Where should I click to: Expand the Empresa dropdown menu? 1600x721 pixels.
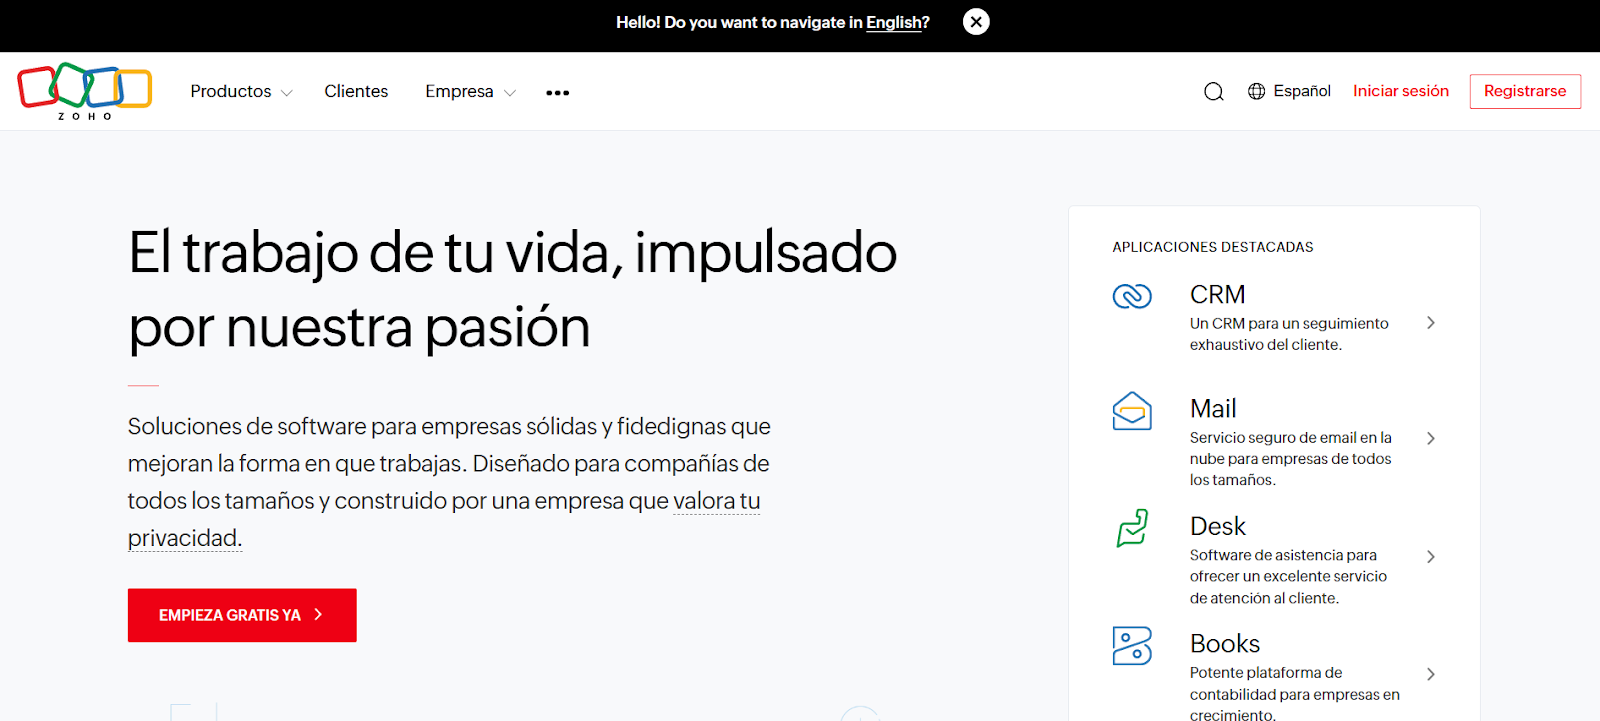470,91
